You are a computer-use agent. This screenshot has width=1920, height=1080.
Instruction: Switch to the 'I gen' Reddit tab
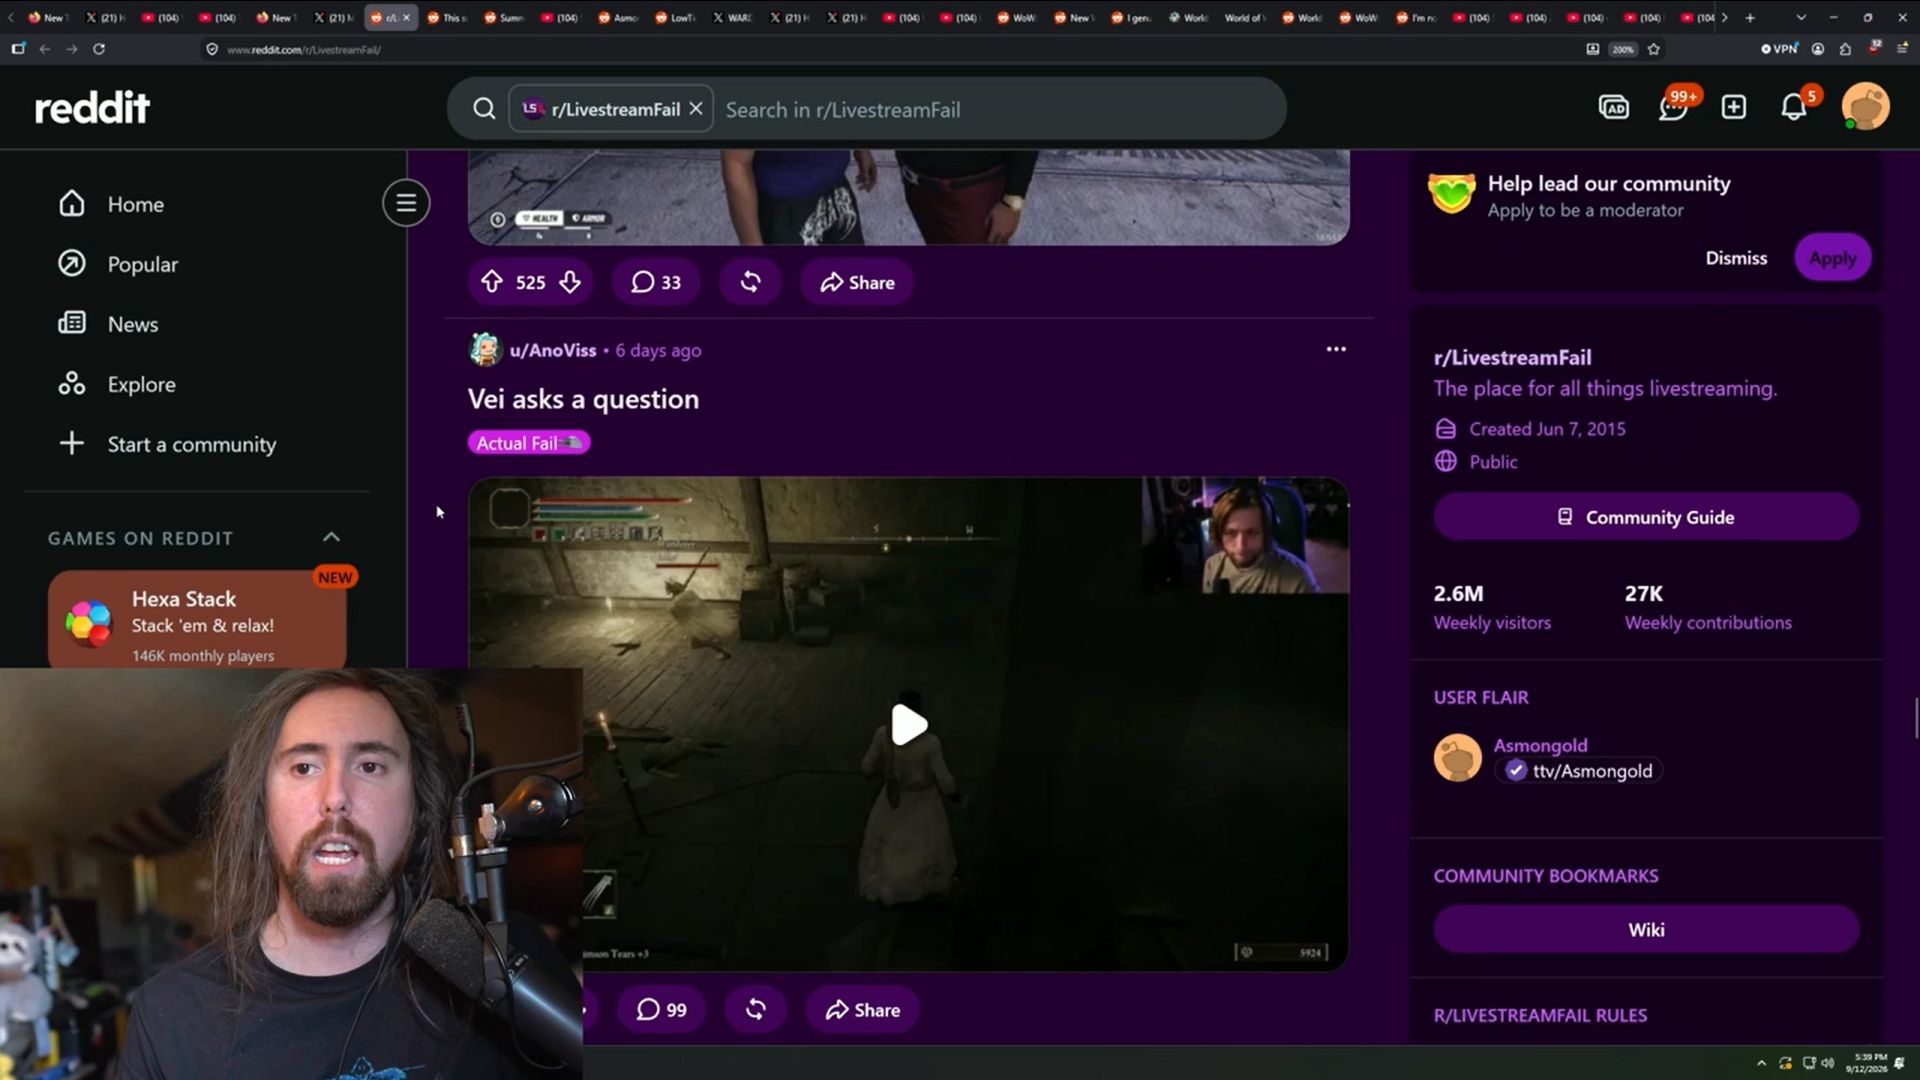click(x=1131, y=17)
